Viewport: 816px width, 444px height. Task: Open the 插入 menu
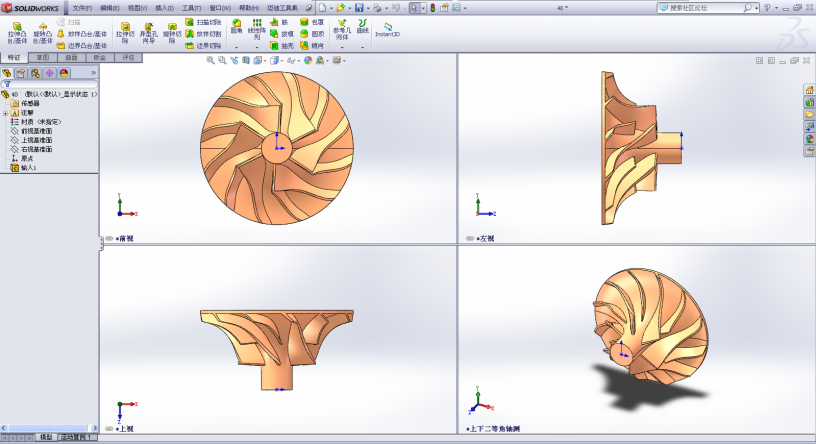[164, 8]
